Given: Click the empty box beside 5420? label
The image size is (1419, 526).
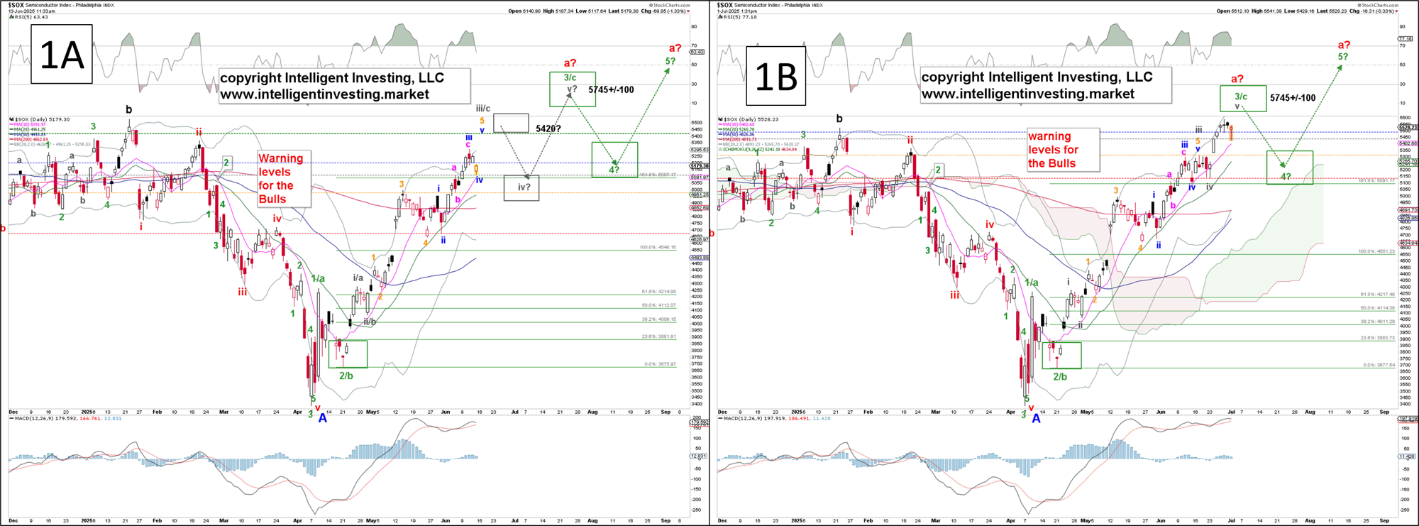Looking at the screenshot, I should [511, 123].
